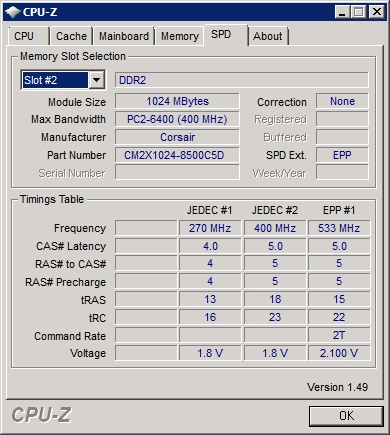This screenshot has height=435, width=390.
Task: Click the 400 MHz JEDEC #2 frequency
Action: [x=275, y=228]
